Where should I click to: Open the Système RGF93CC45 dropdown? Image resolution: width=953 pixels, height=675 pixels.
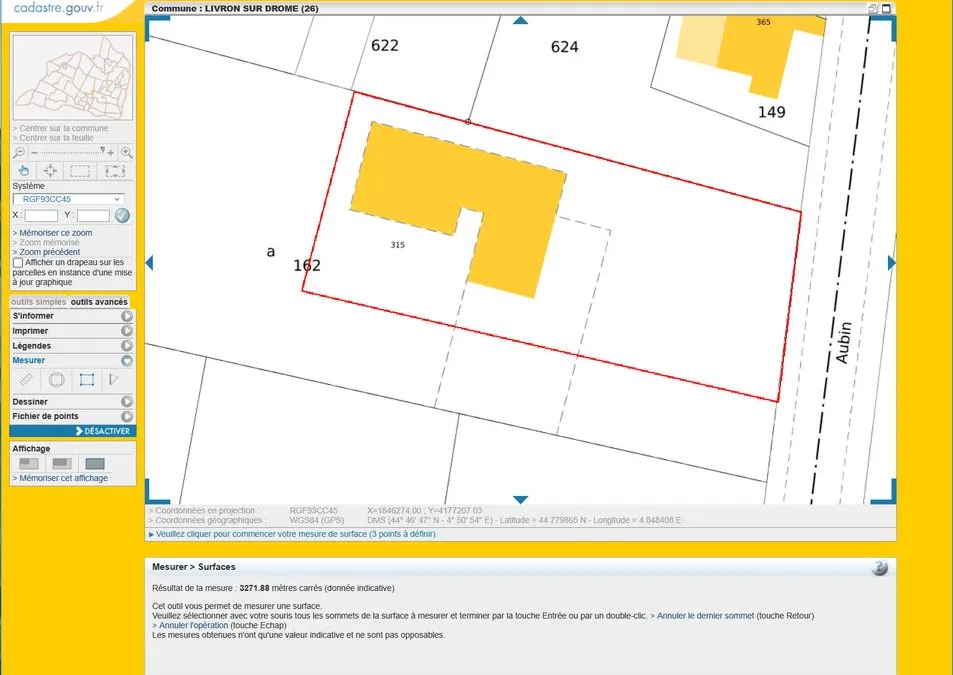[69, 199]
